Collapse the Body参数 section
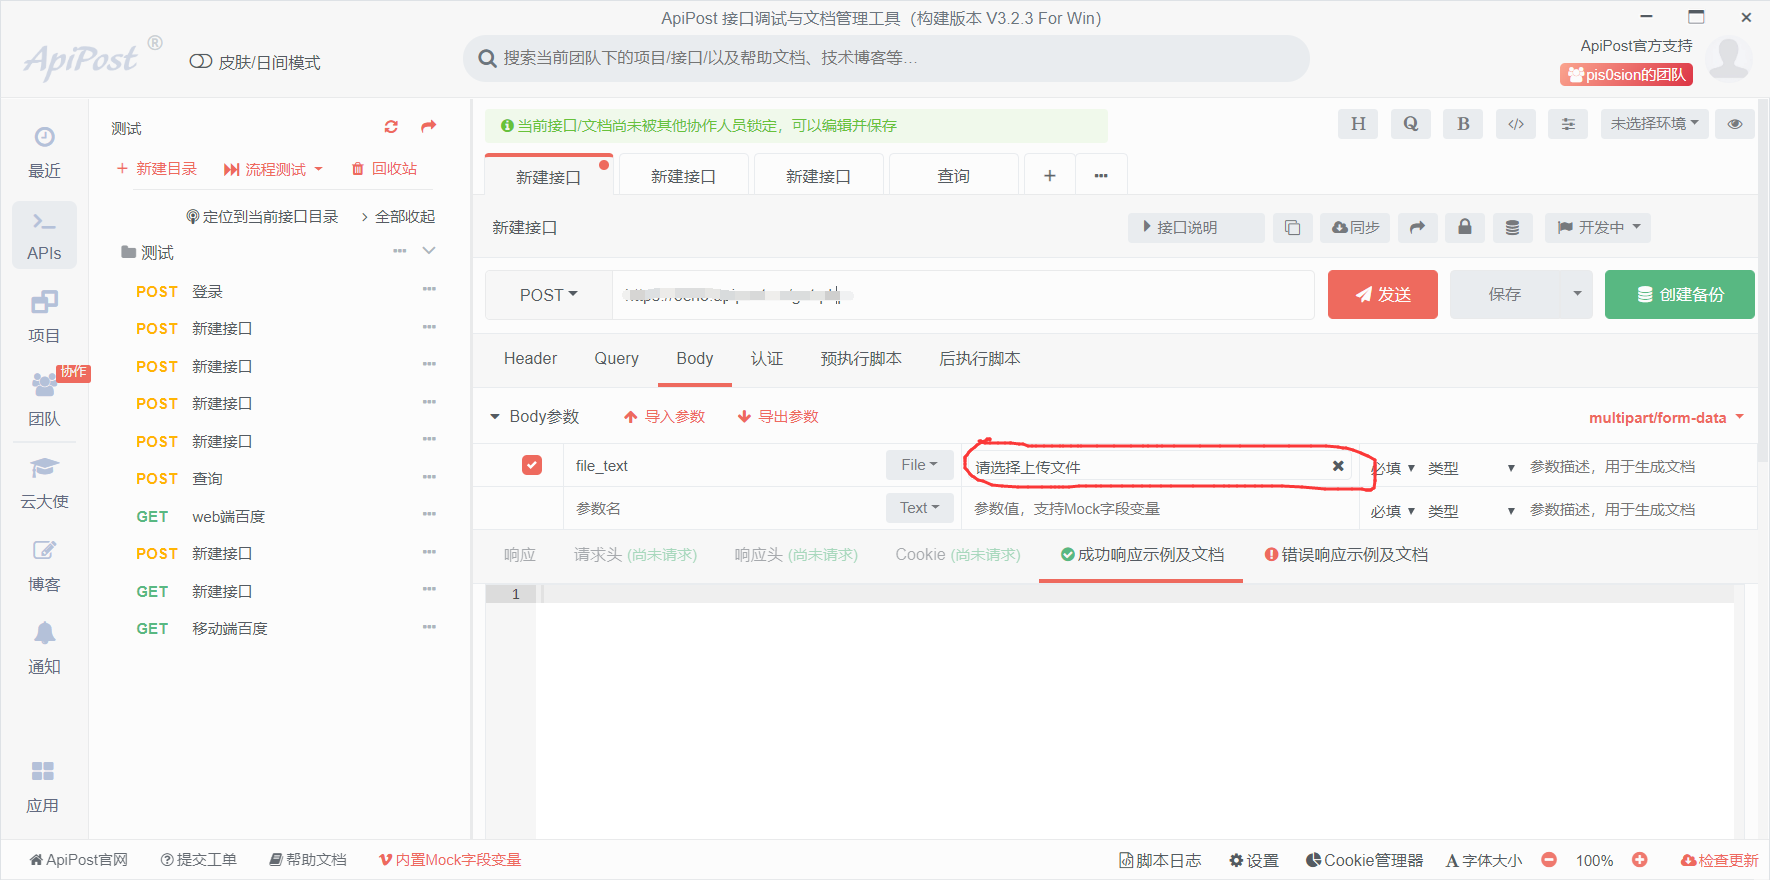Screen dimensions: 1770x880 point(495,417)
